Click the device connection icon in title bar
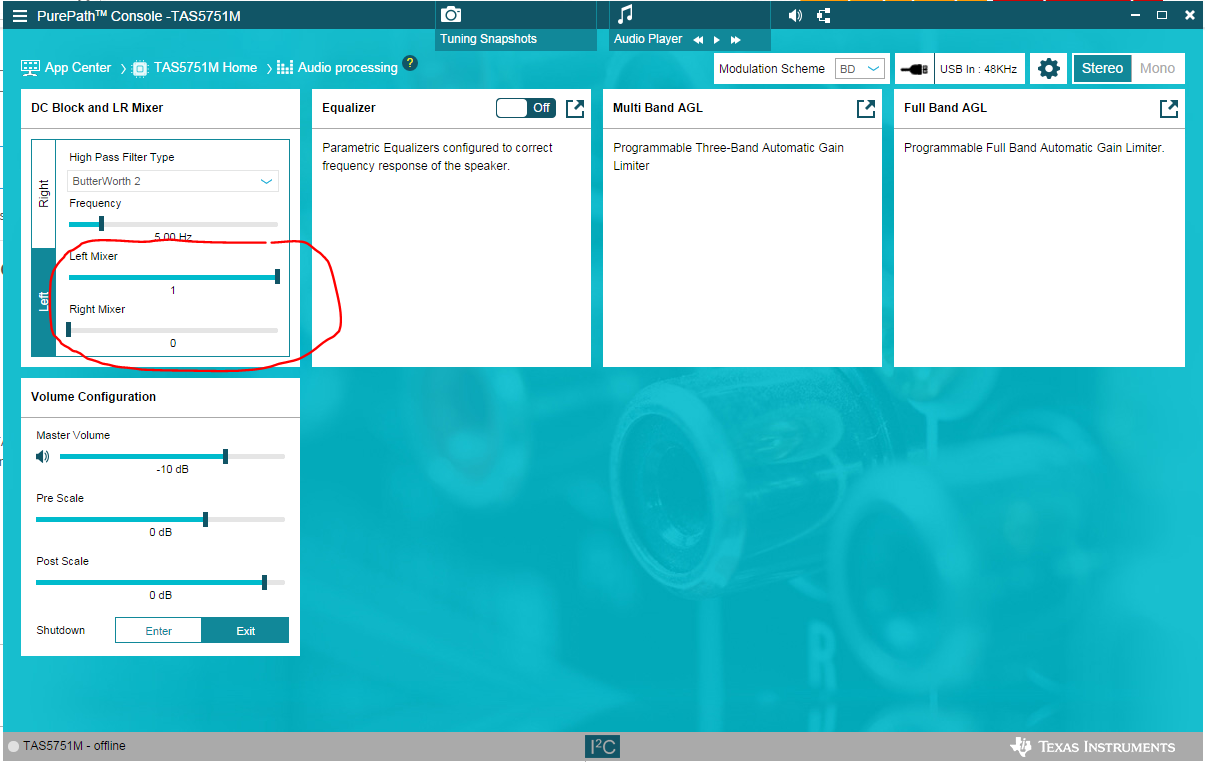This screenshot has width=1205, height=762. coord(824,15)
